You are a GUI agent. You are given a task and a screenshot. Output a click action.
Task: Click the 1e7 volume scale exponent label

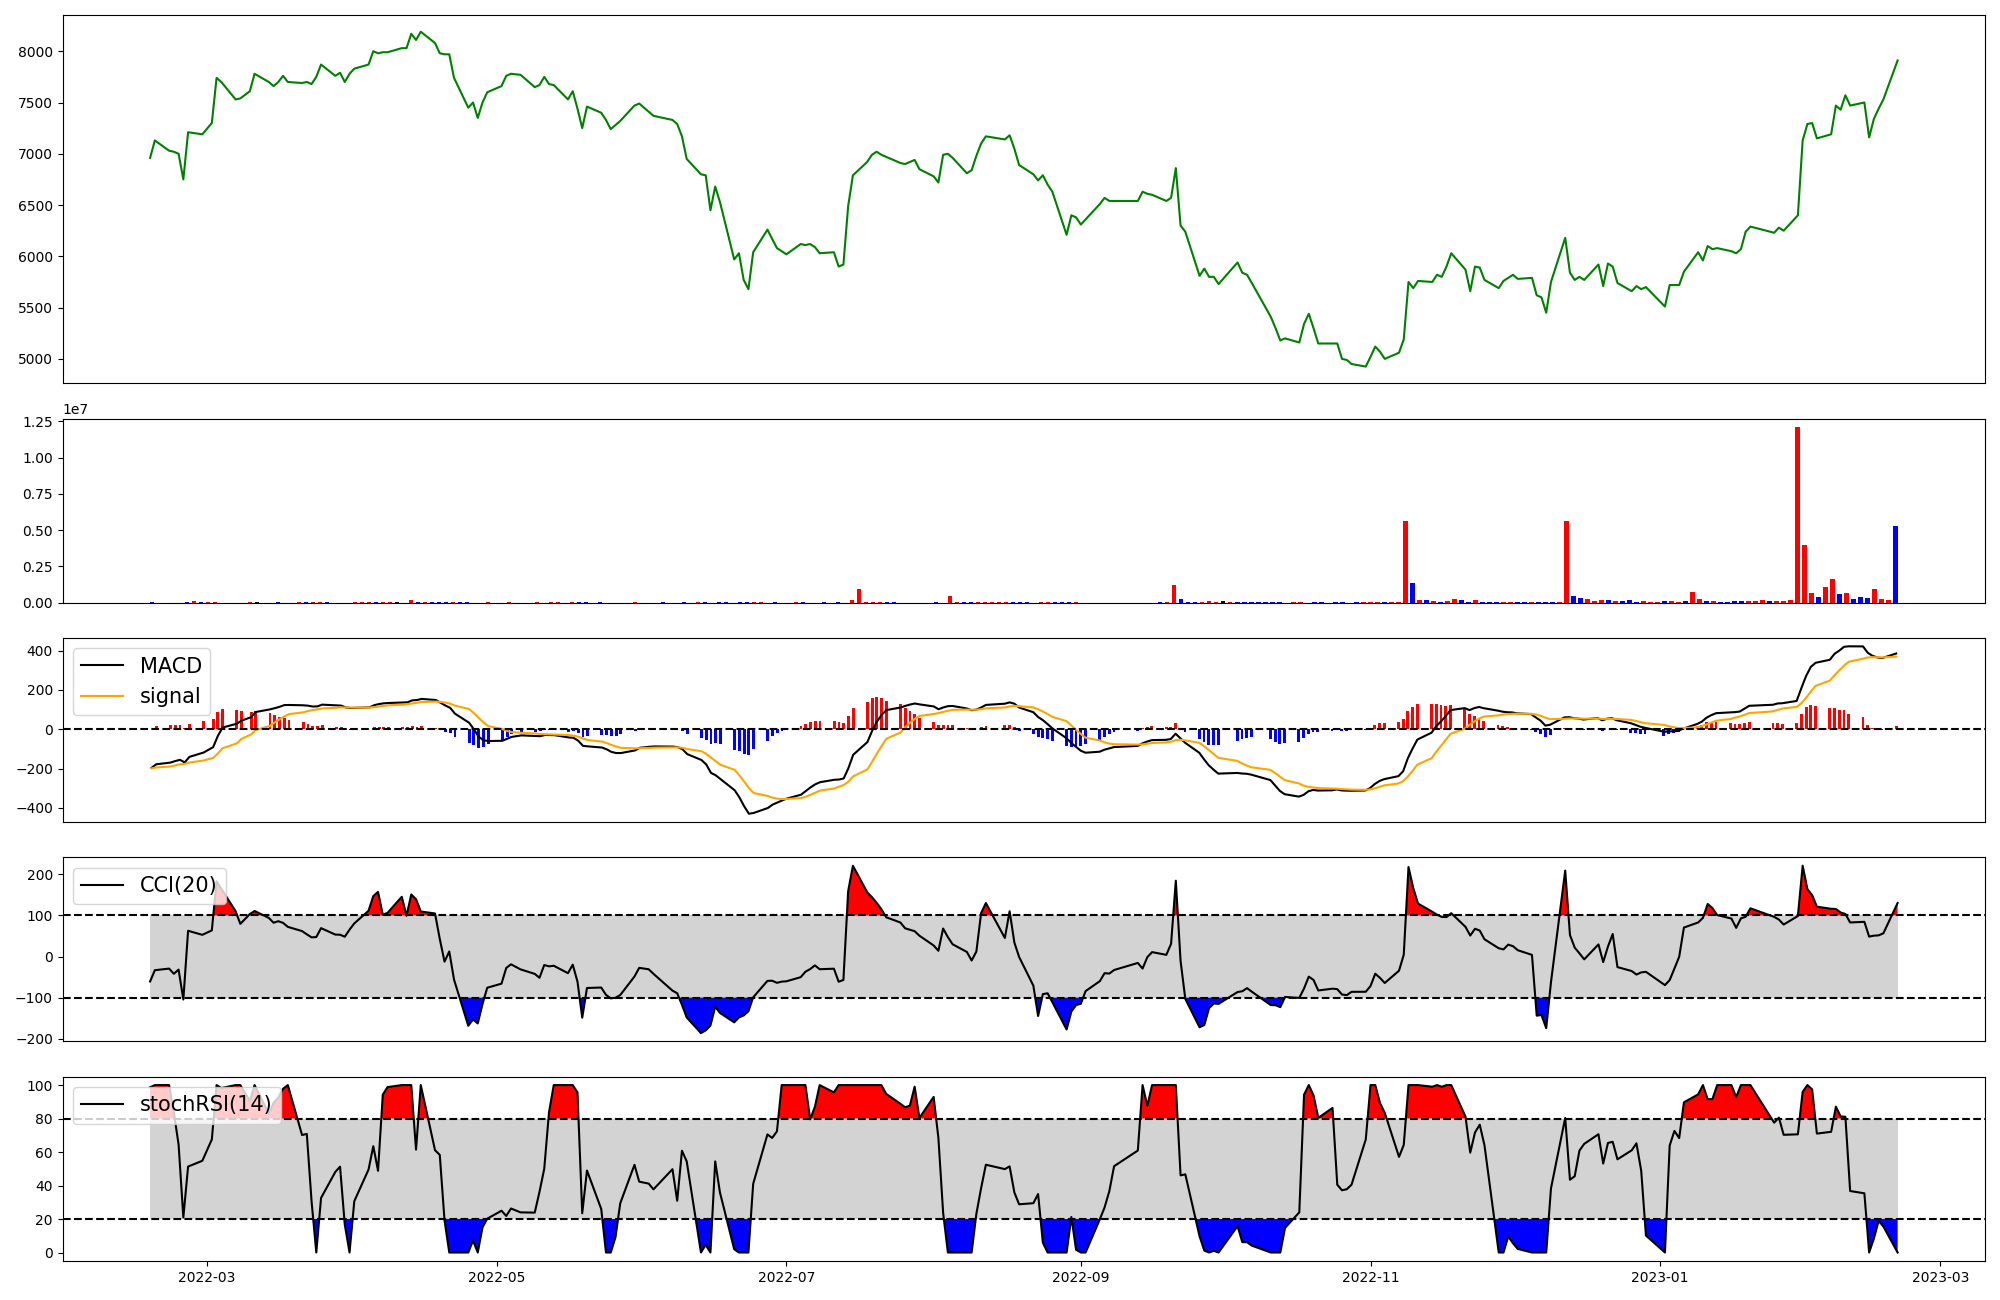click(x=75, y=410)
